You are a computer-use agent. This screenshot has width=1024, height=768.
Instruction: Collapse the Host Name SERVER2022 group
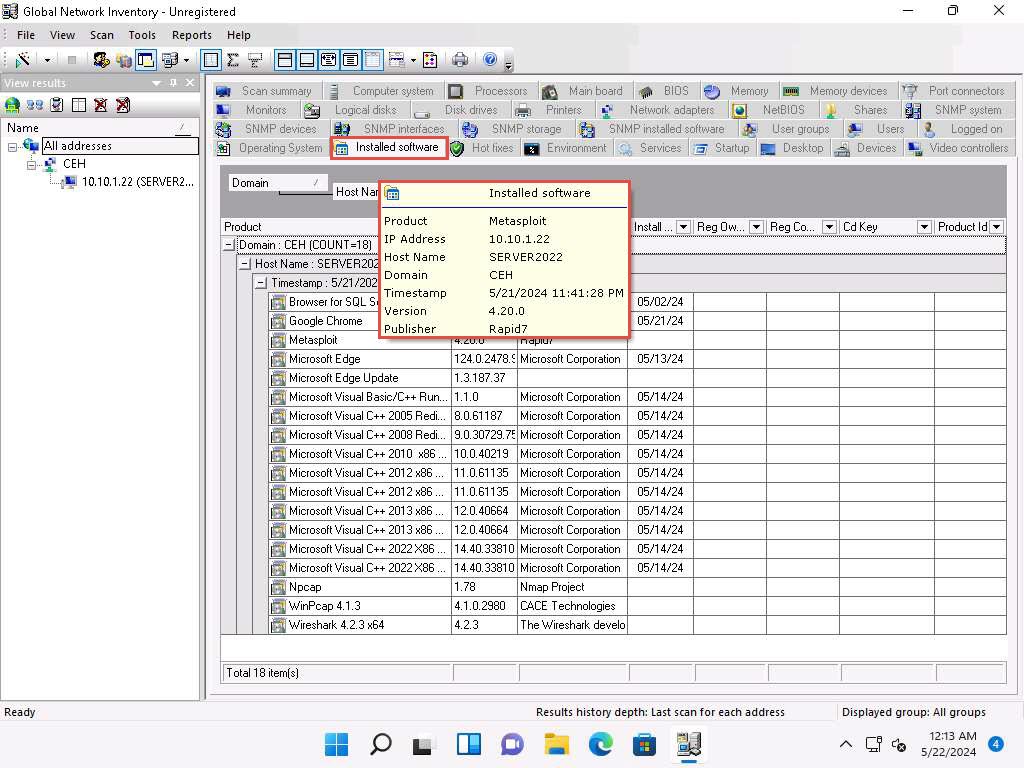tap(245, 264)
